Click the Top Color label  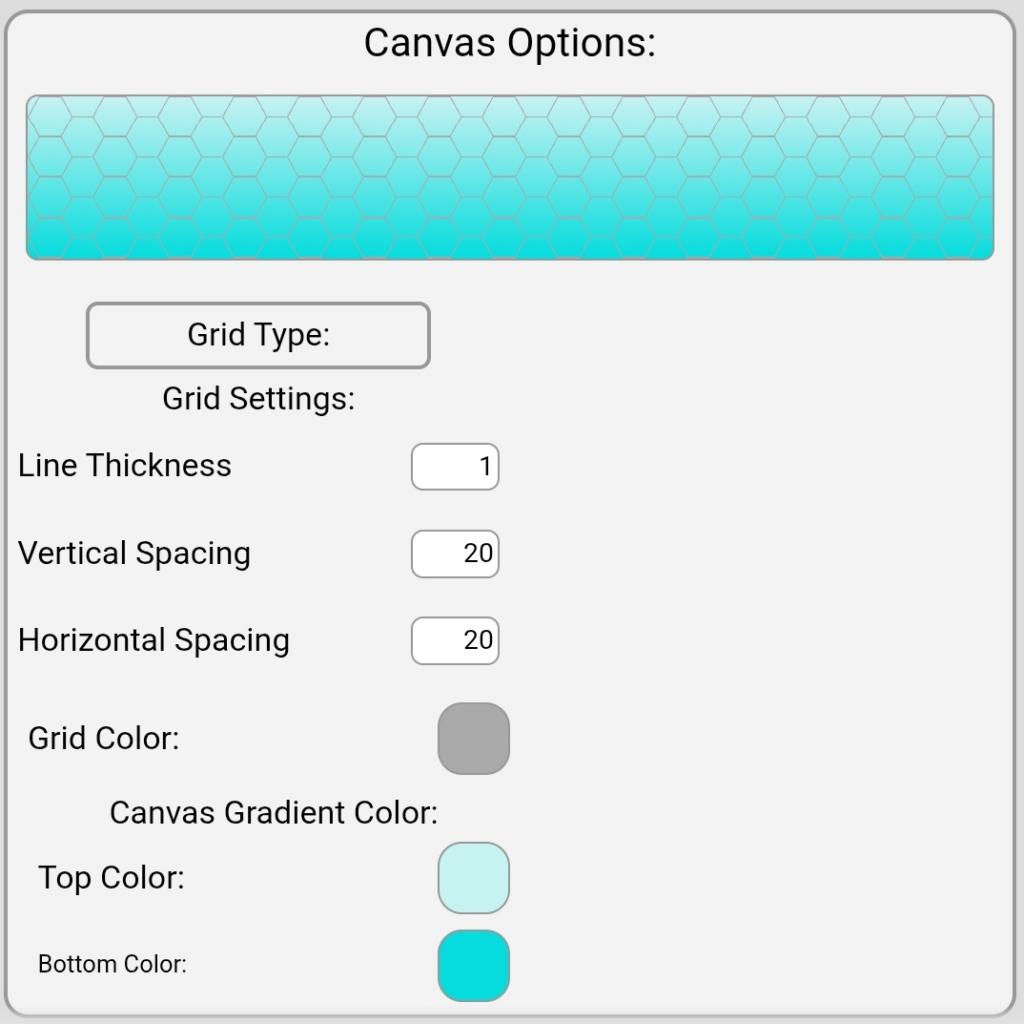point(112,878)
